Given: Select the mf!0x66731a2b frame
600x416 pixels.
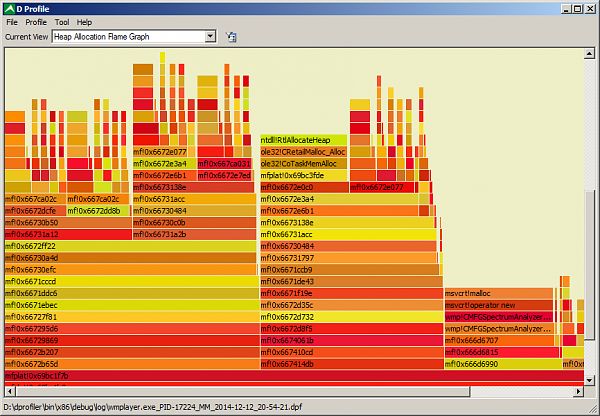Looking at the screenshot, I should [x=194, y=235].
